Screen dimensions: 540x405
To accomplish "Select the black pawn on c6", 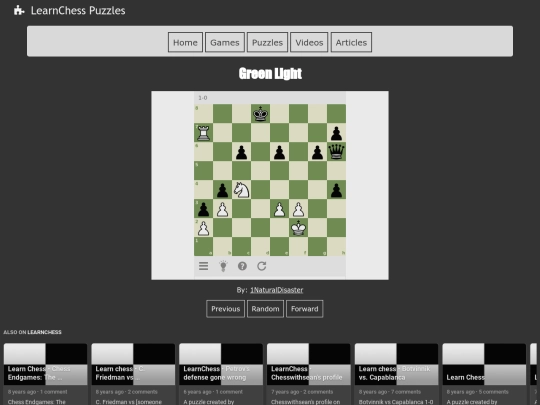I will (241, 152).
